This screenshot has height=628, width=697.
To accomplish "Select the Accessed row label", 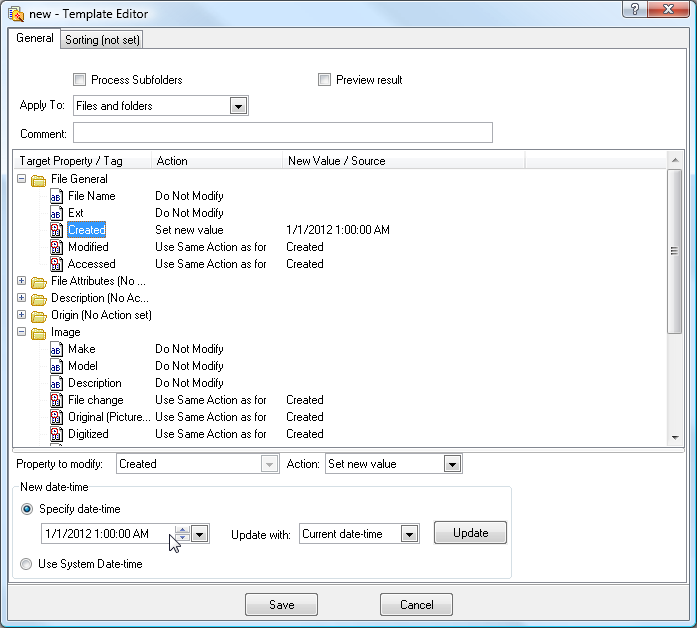I will click(92, 264).
